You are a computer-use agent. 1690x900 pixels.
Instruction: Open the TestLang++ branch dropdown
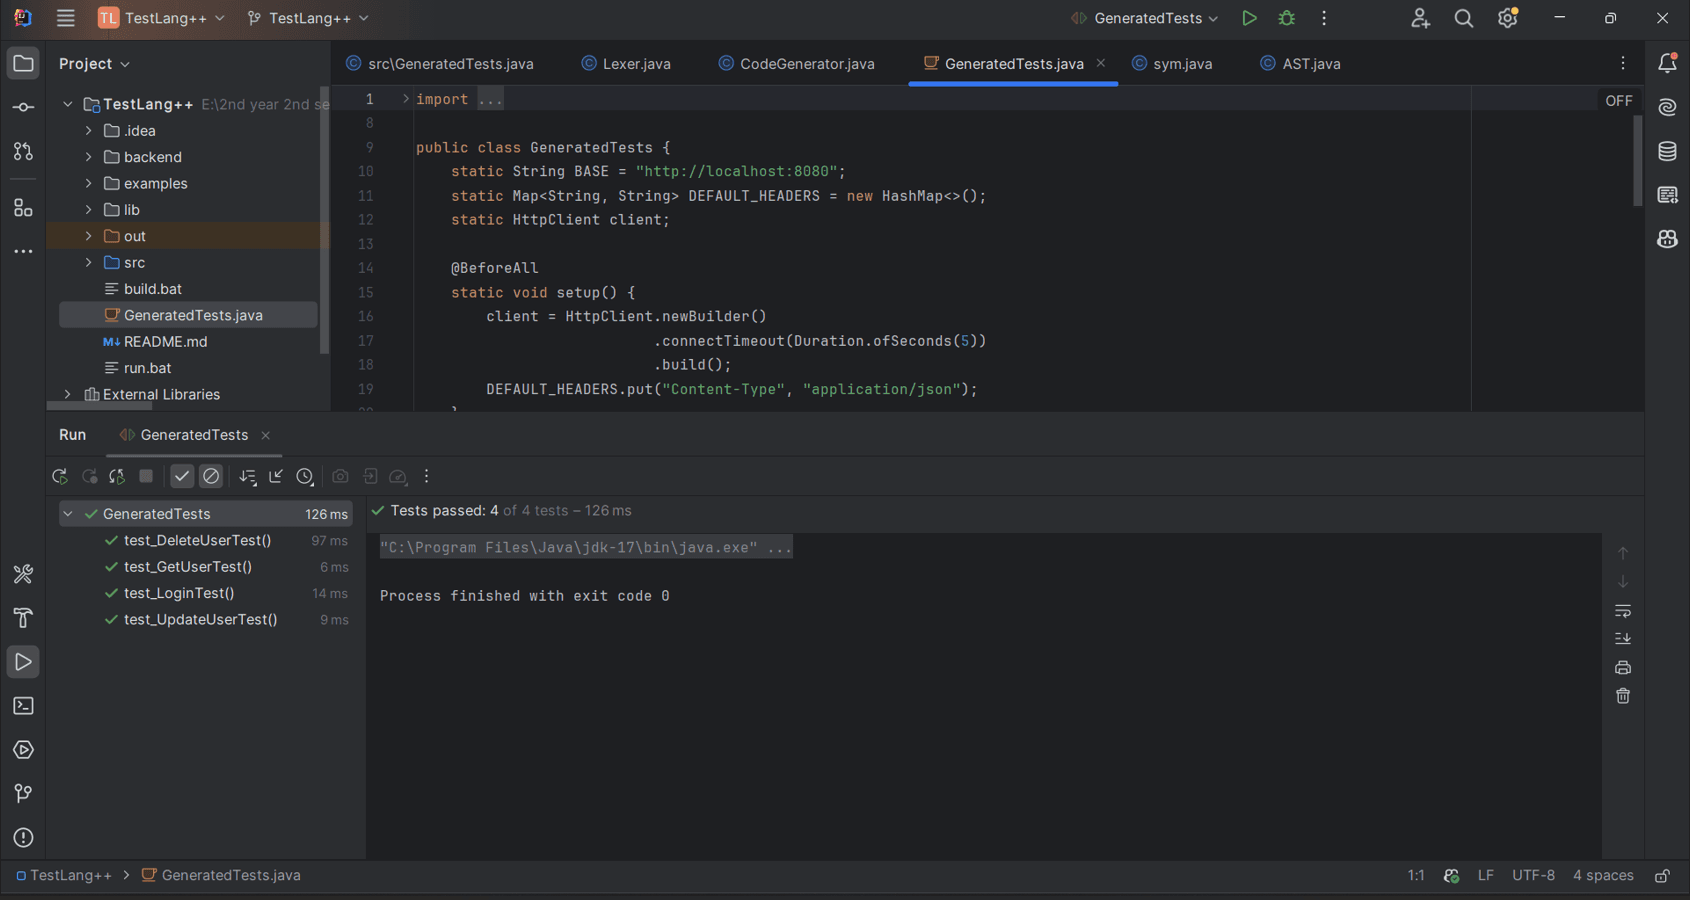pyautogui.click(x=308, y=18)
